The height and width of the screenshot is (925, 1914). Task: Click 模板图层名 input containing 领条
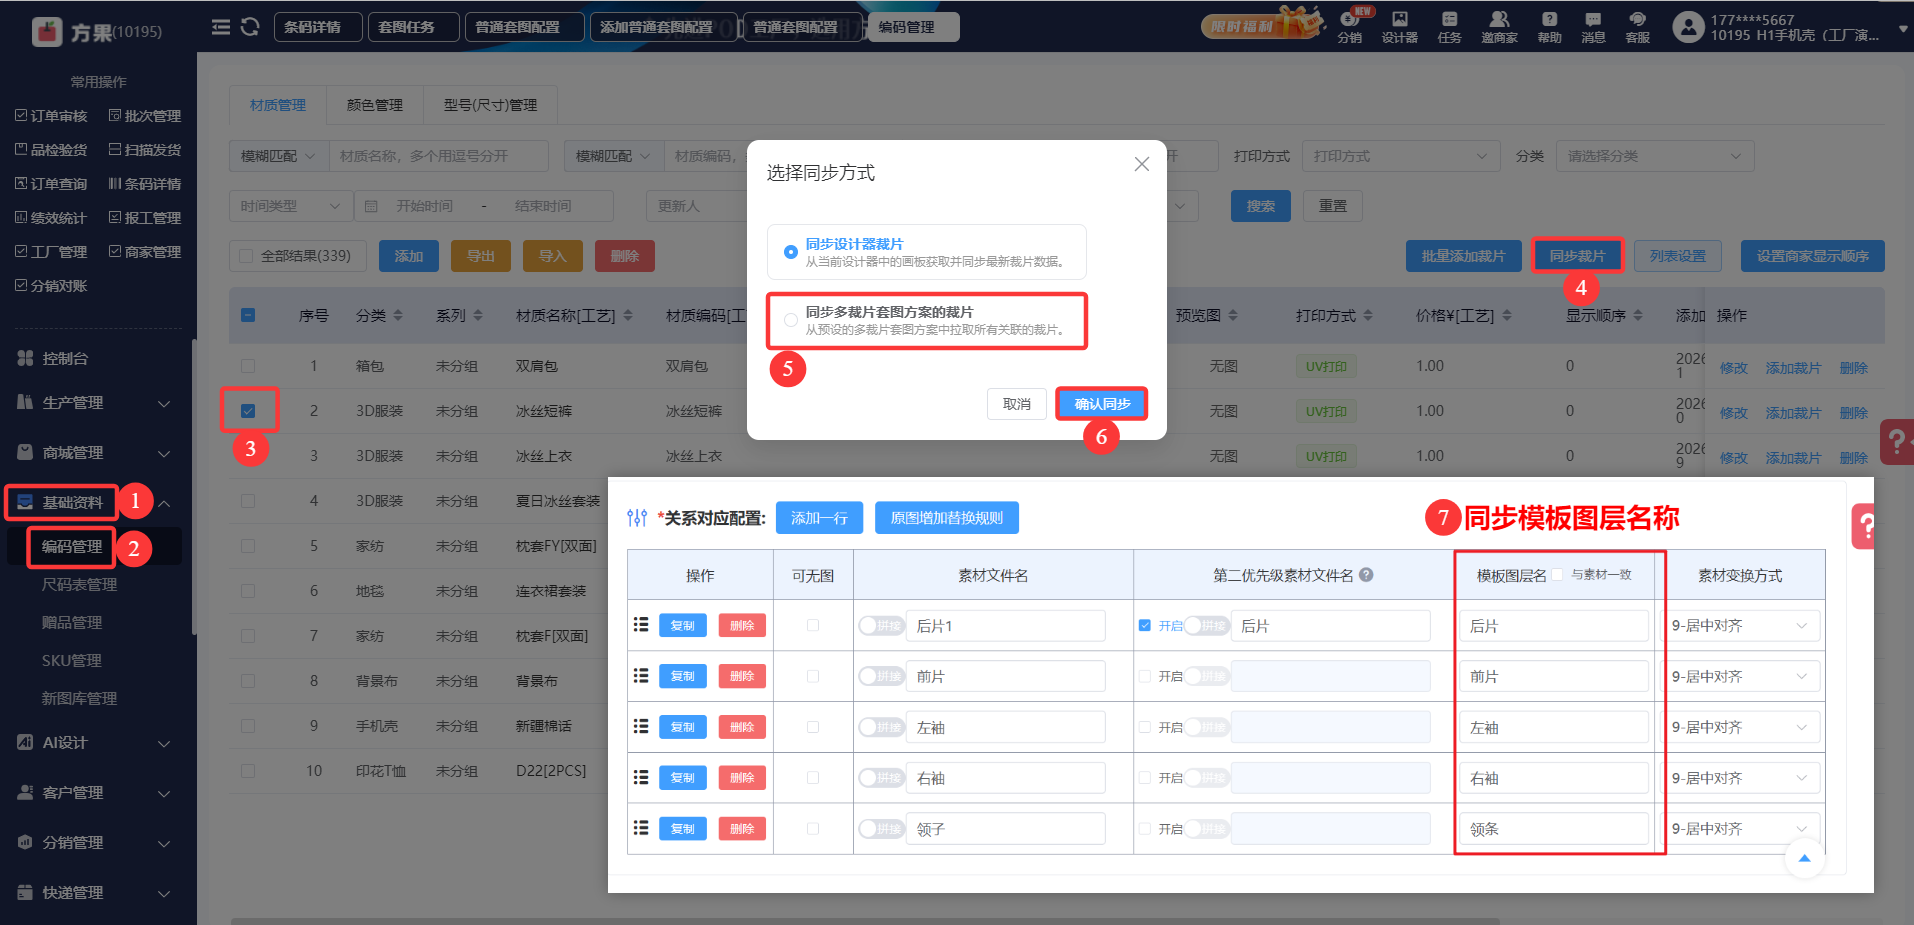click(x=1553, y=829)
